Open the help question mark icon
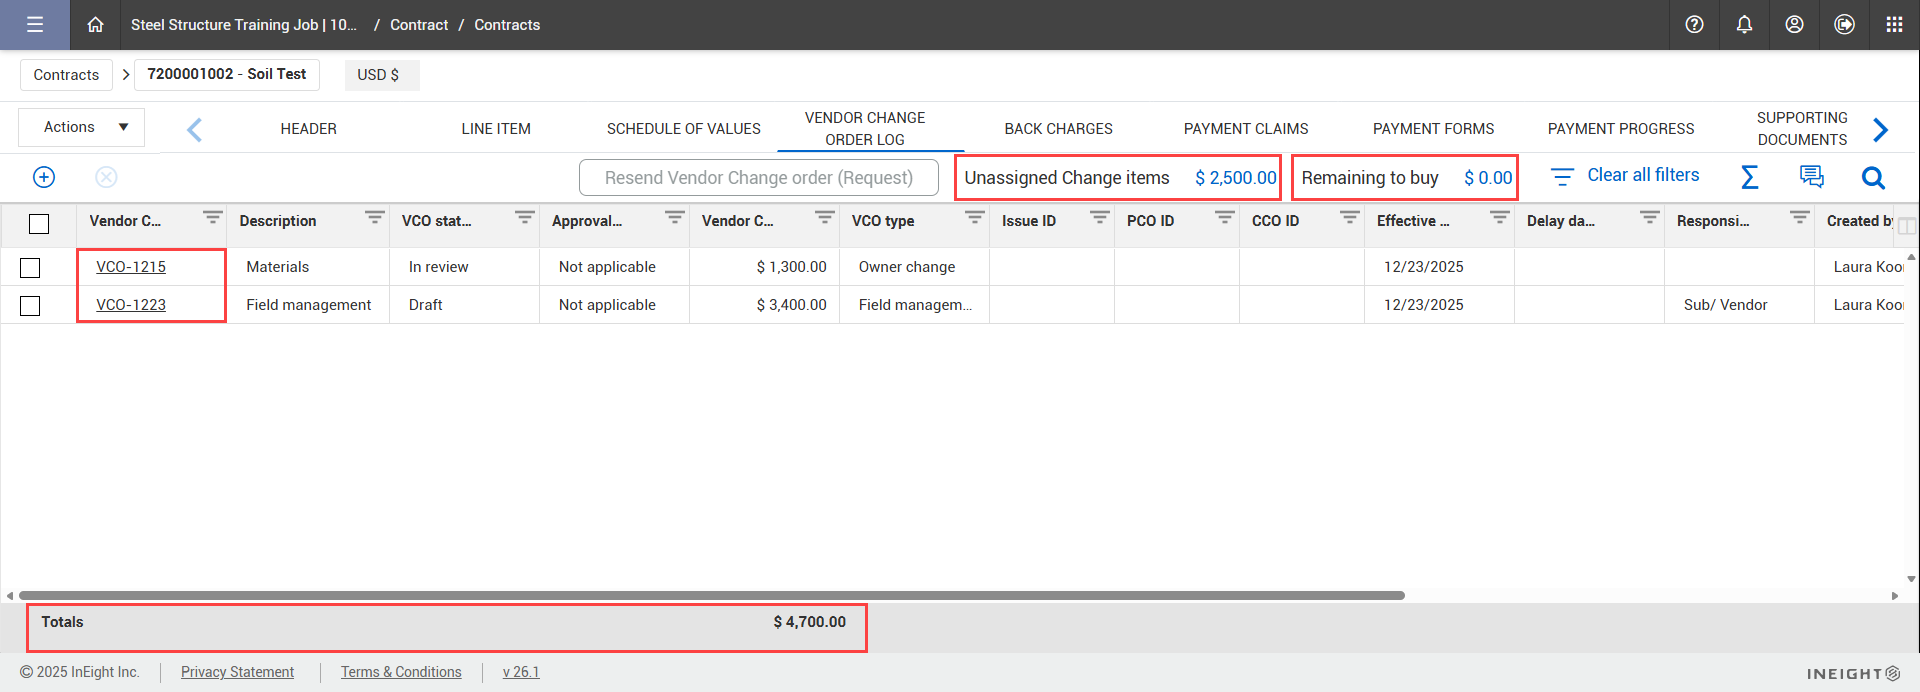Screen dimensions: 1920x692 [x=1694, y=25]
